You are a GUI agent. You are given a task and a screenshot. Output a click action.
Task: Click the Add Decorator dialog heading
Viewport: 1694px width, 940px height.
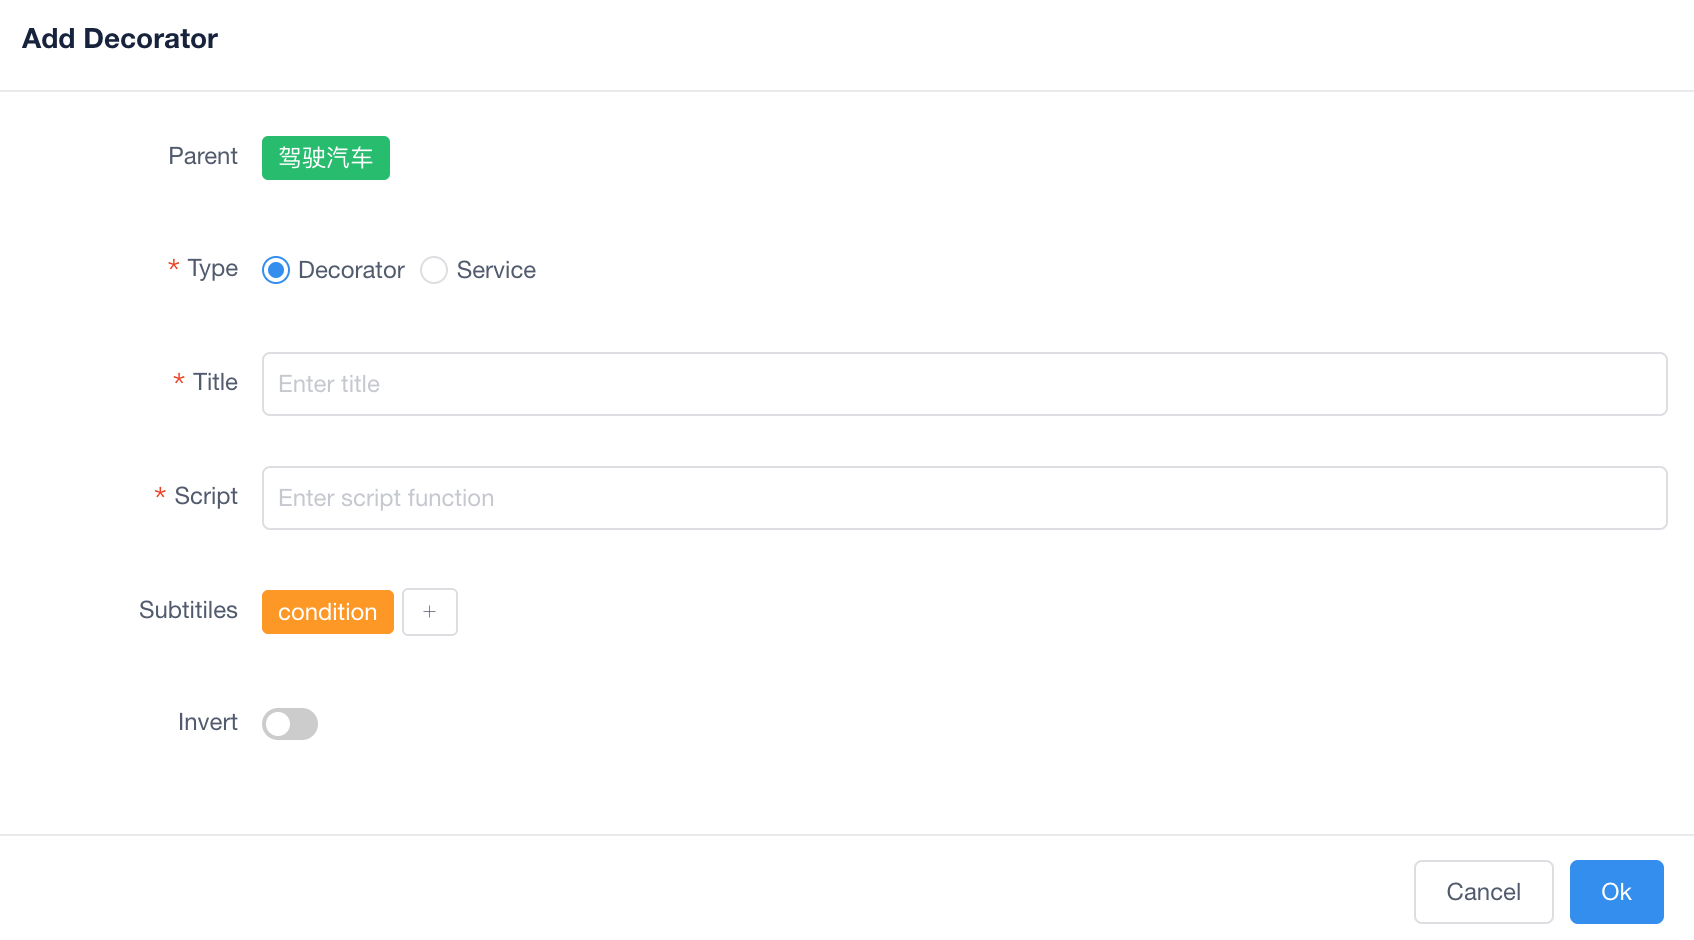click(120, 39)
